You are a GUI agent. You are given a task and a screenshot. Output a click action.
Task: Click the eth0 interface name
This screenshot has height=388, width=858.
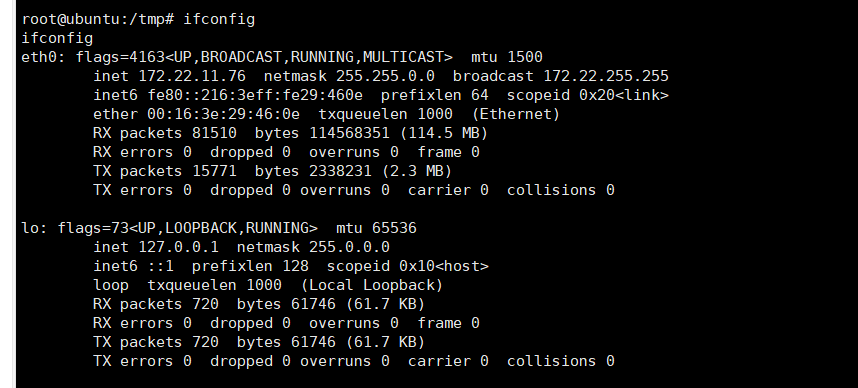[x=39, y=57]
